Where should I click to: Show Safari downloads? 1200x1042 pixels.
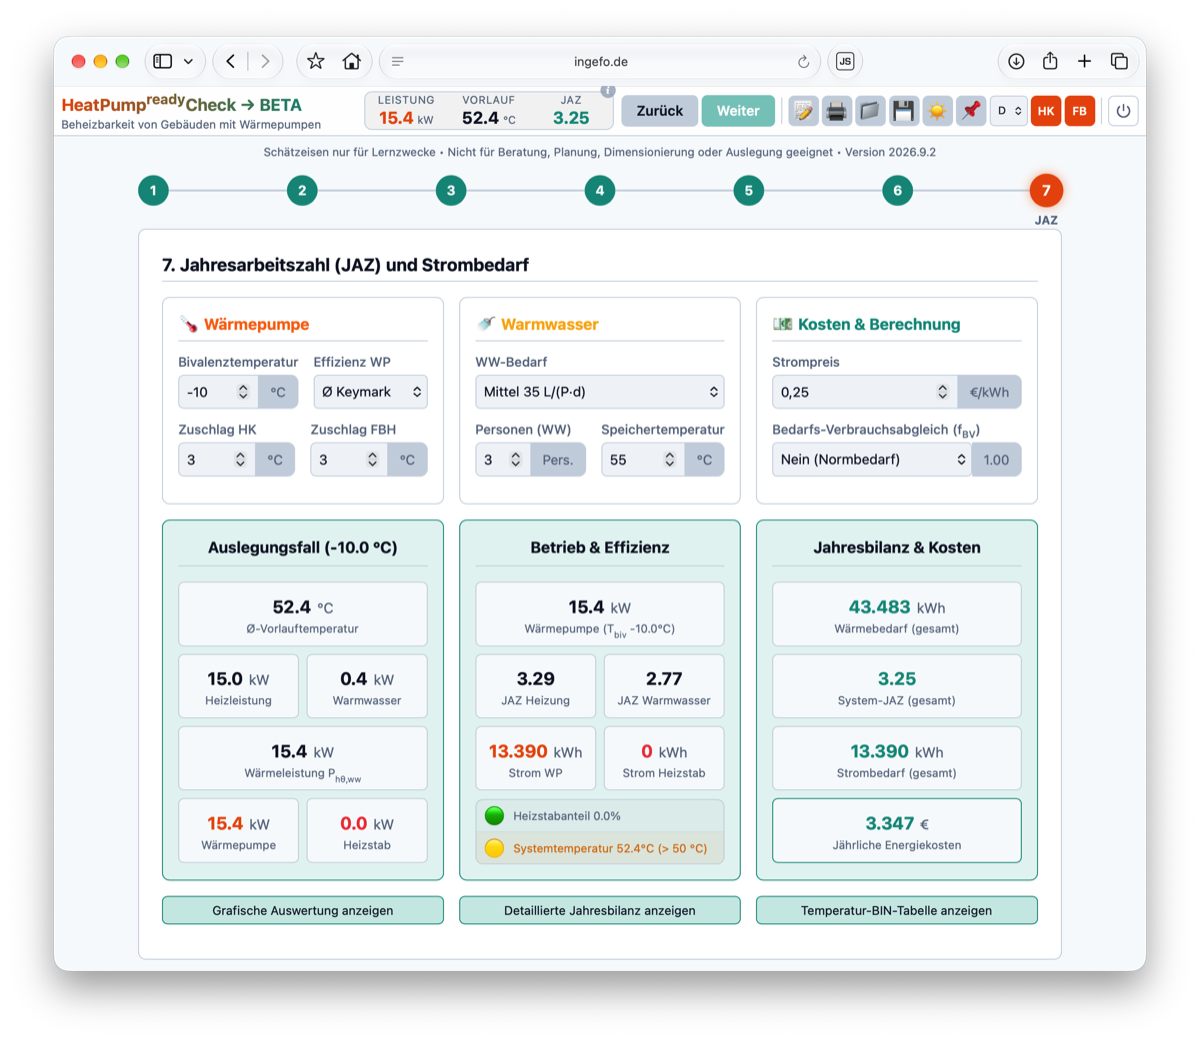pyautogui.click(x=1016, y=62)
